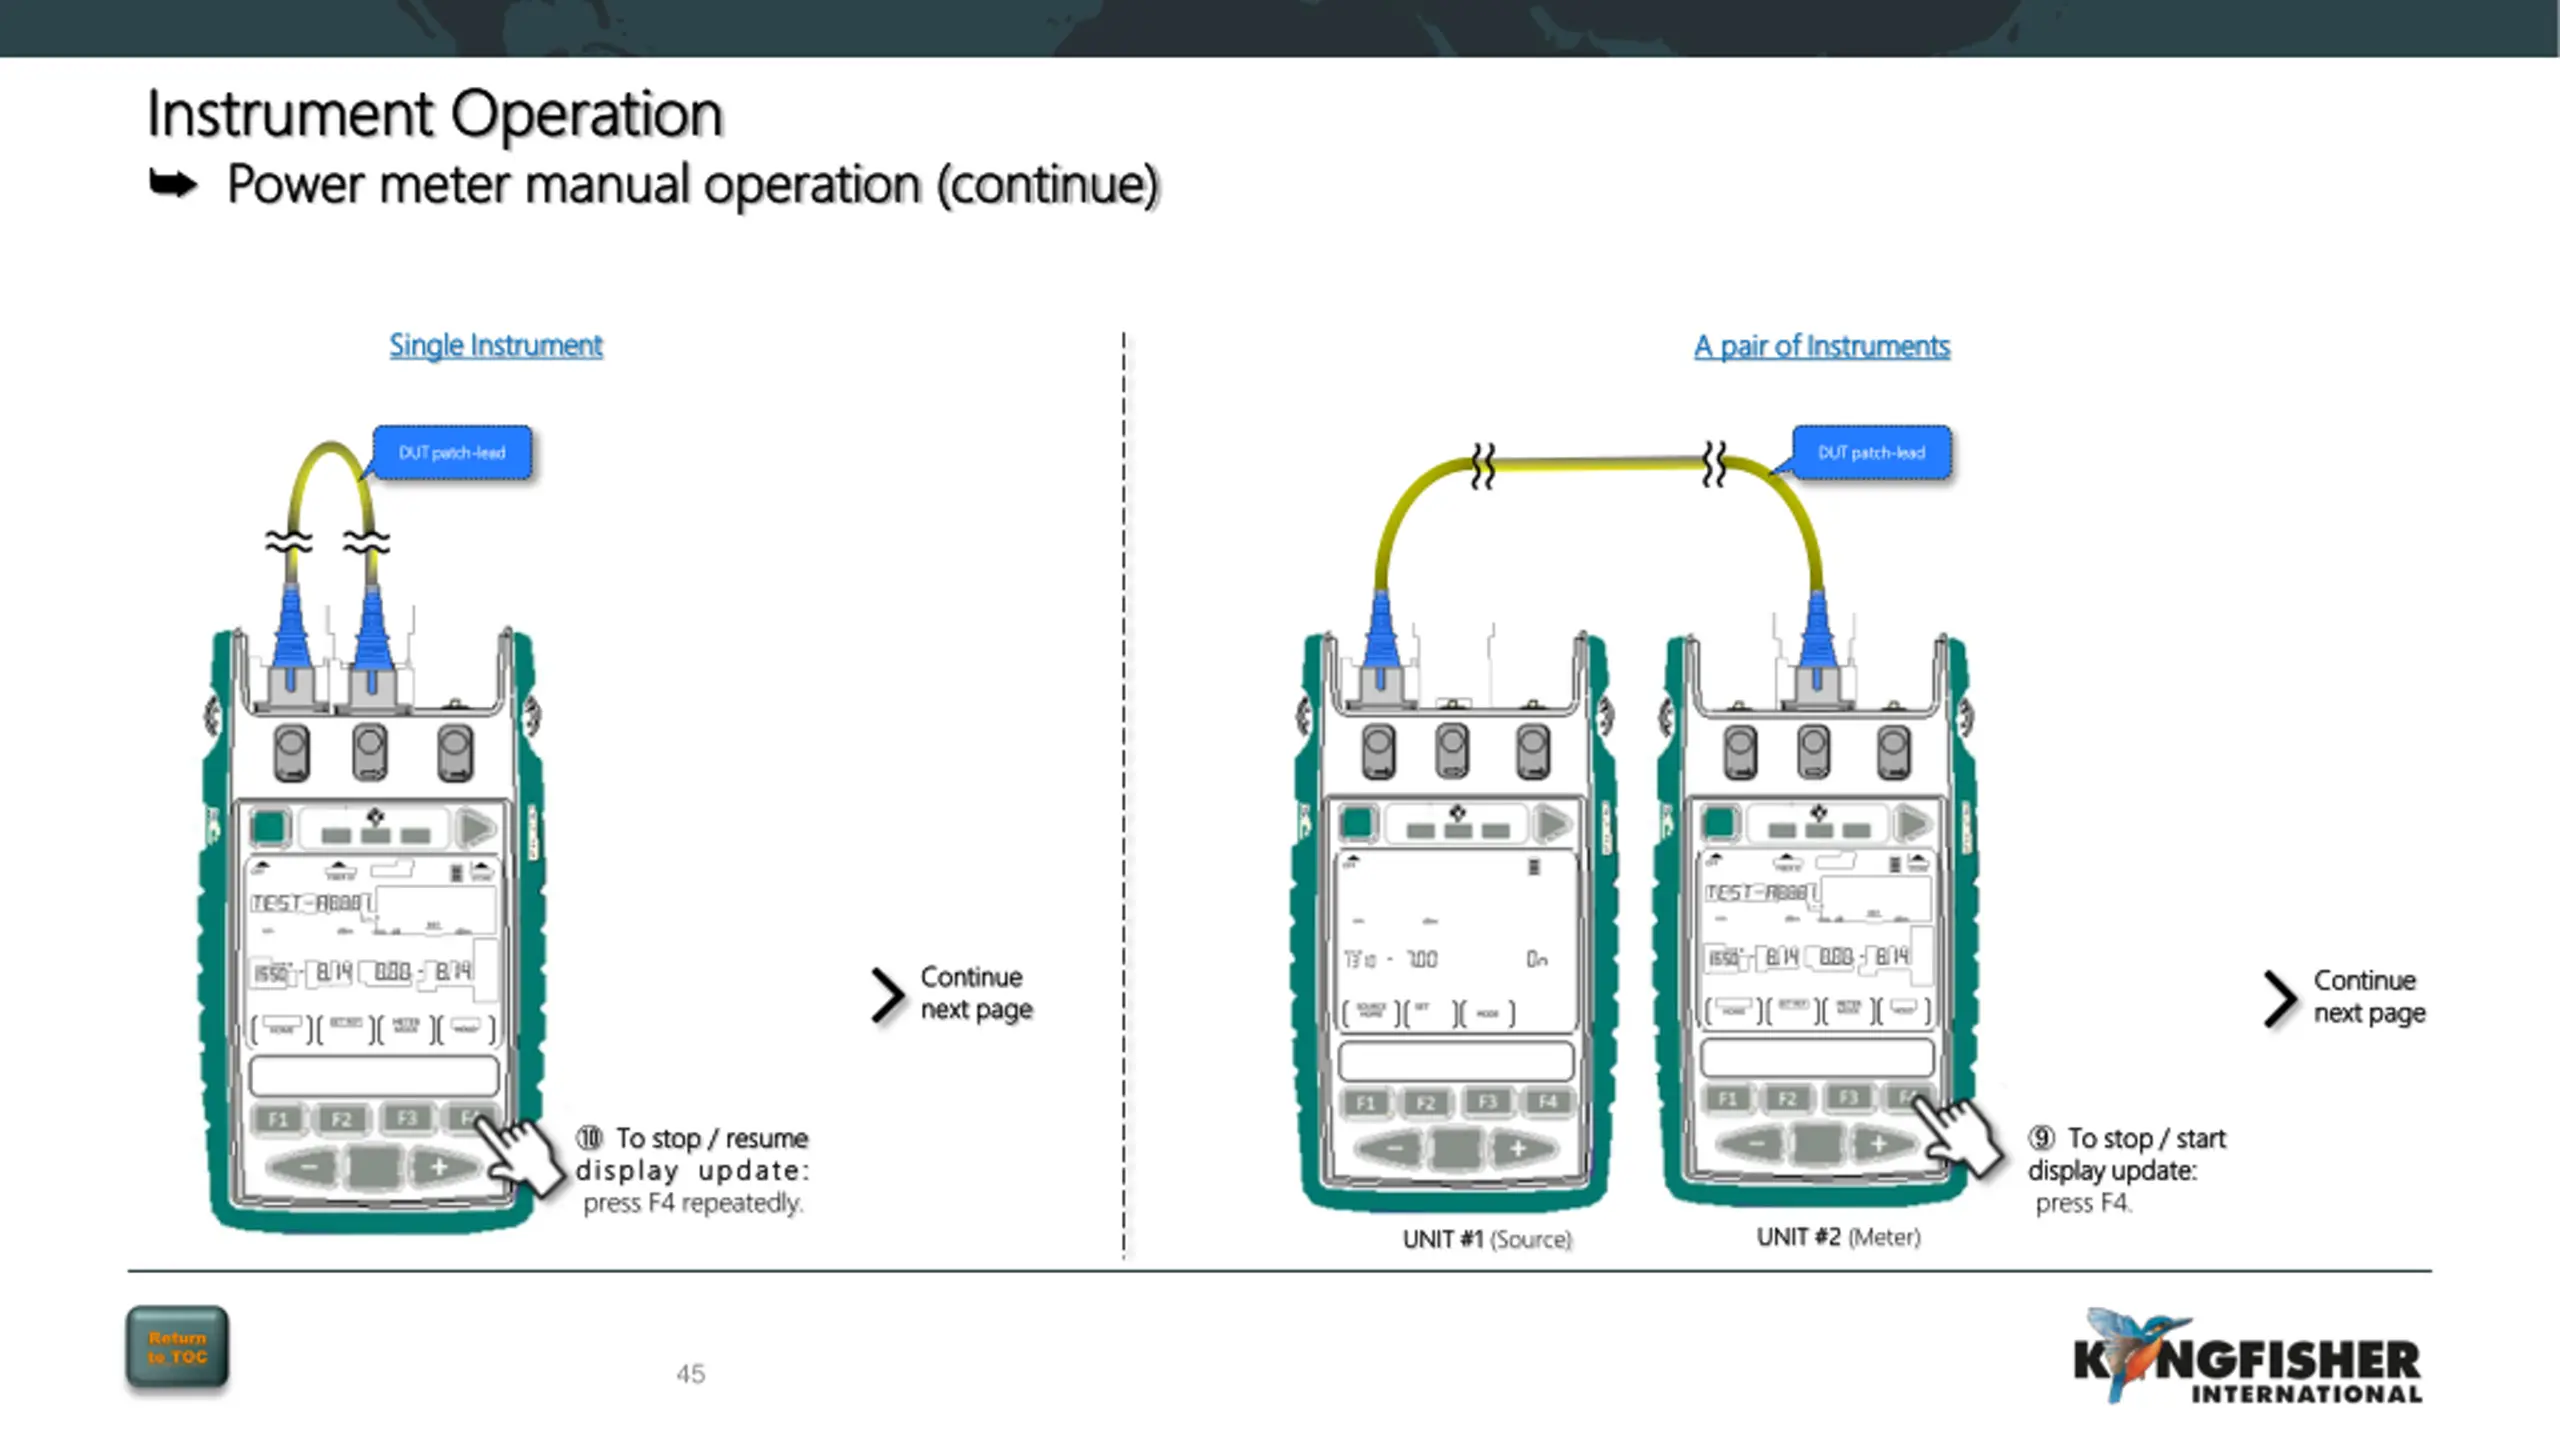This screenshot has height=1440, width=2560.
Task: Click F3 on the single instrument
Action: 405,1117
